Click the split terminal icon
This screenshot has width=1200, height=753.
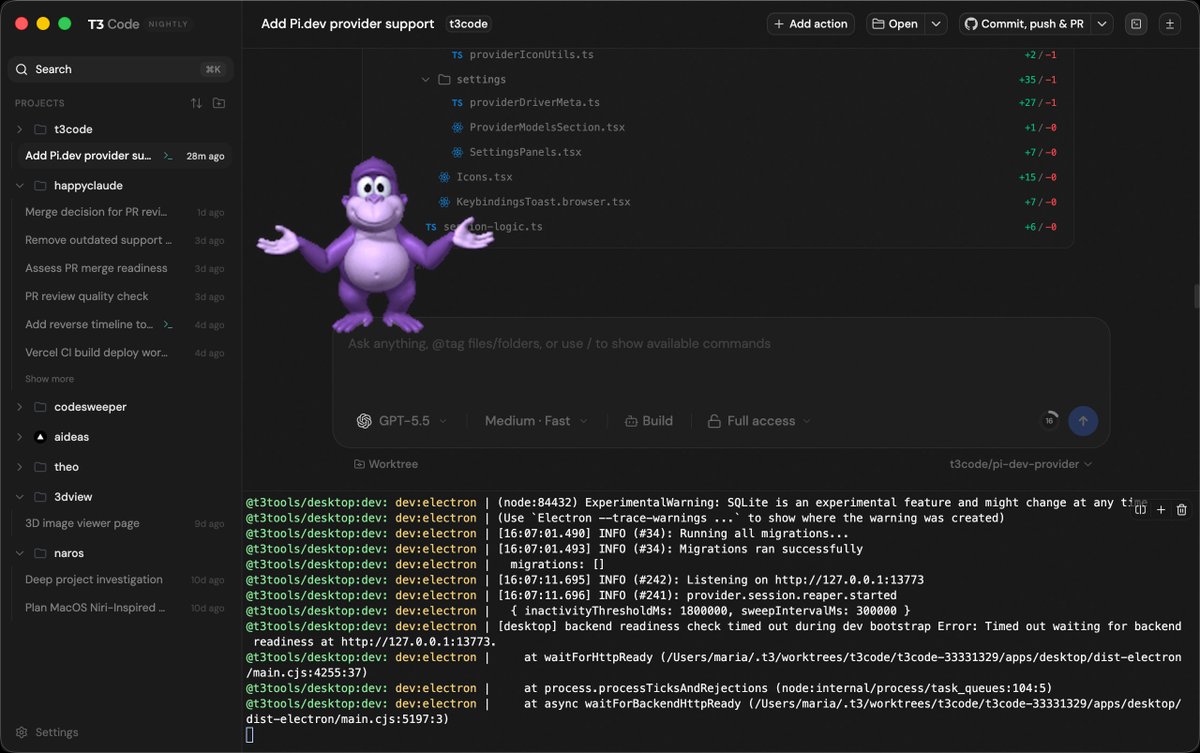(x=1140, y=509)
